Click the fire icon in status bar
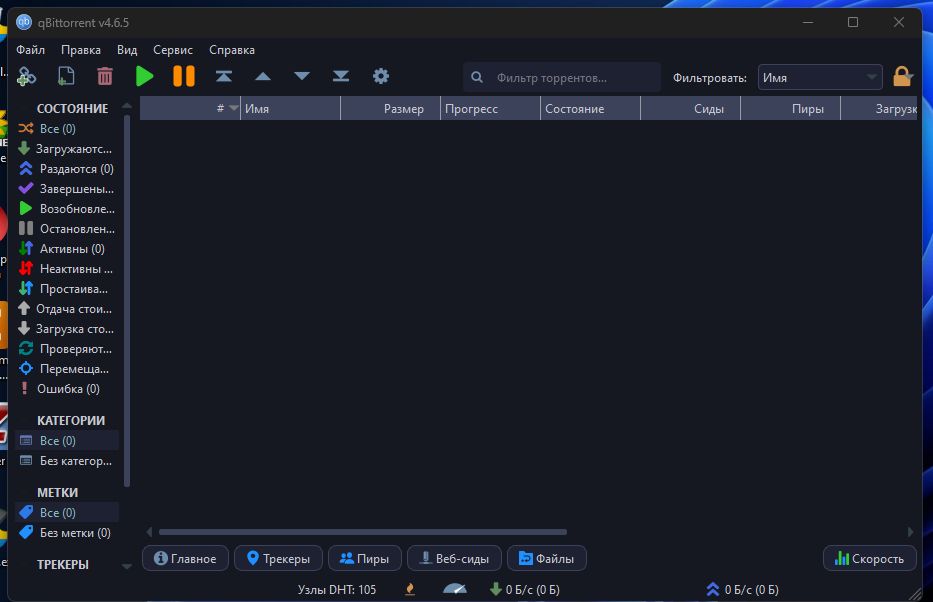Image resolution: width=933 pixels, height=602 pixels. [x=409, y=589]
